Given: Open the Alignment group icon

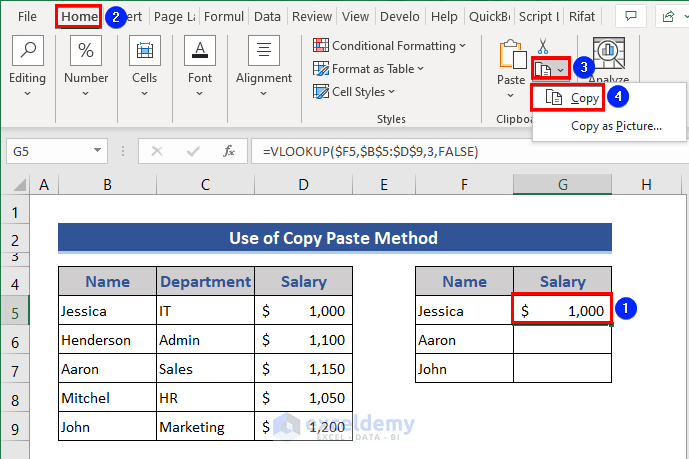Looking at the screenshot, I should [x=264, y=51].
